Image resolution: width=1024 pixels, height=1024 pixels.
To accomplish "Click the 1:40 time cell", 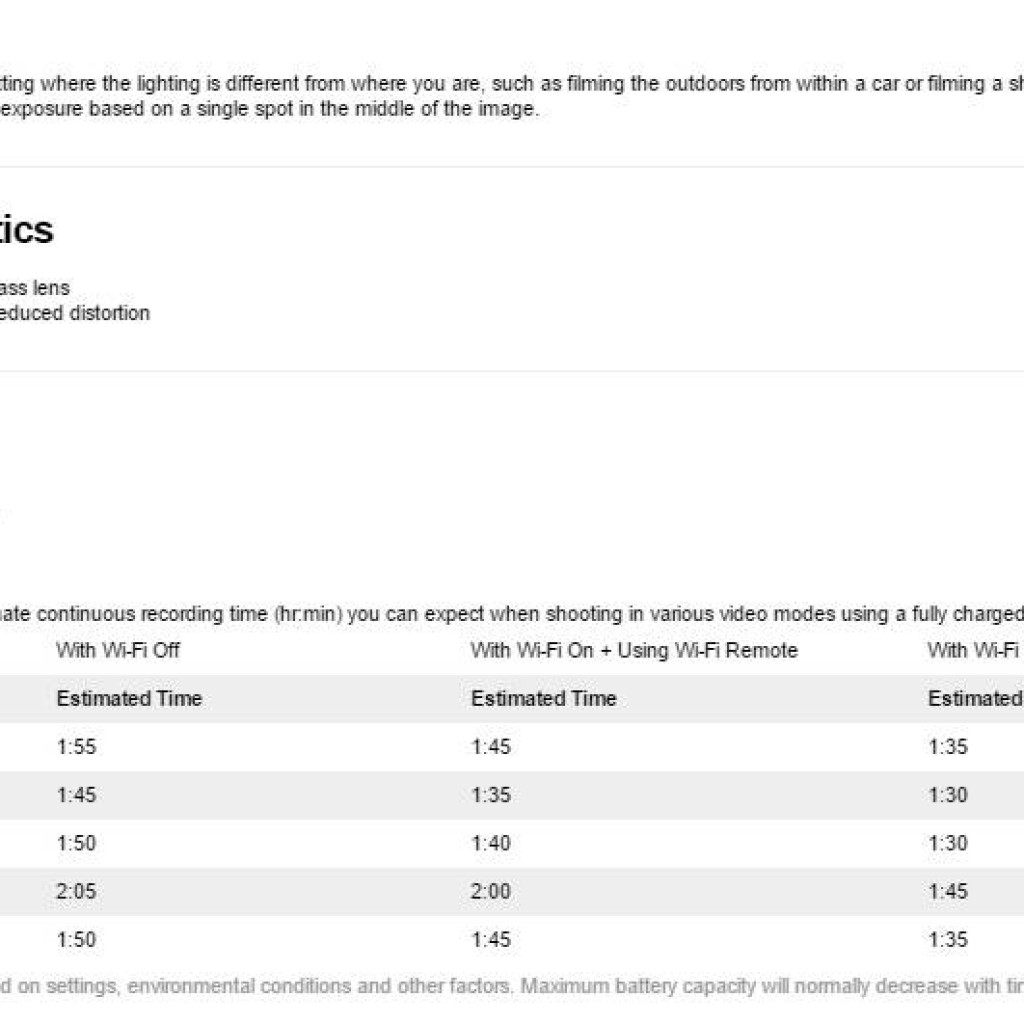I will click(x=491, y=843).
